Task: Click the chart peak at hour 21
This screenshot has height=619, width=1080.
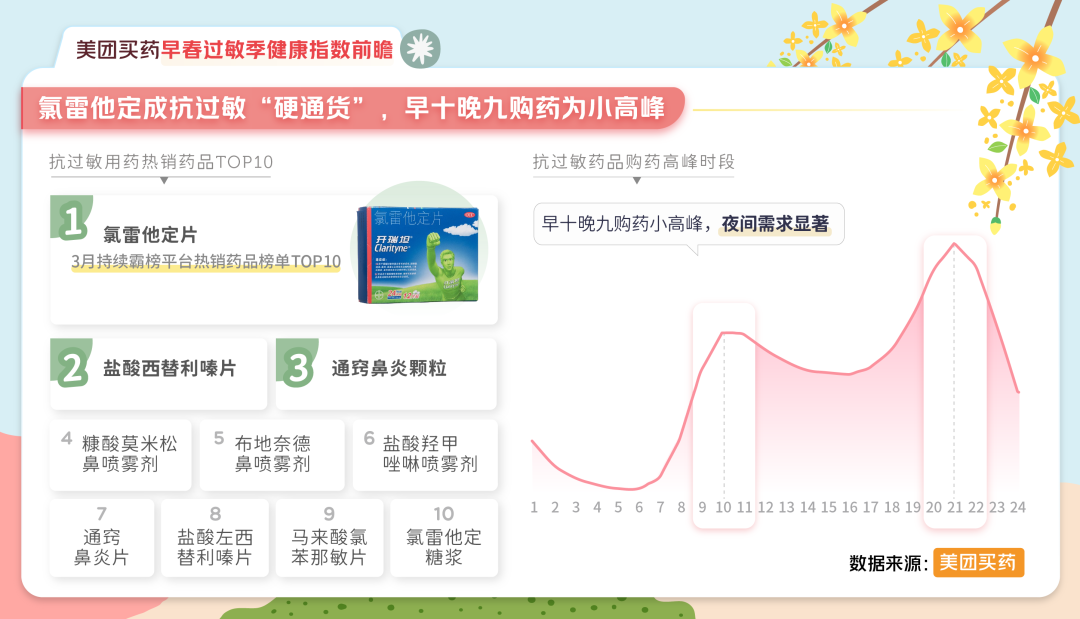Action: point(954,244)
